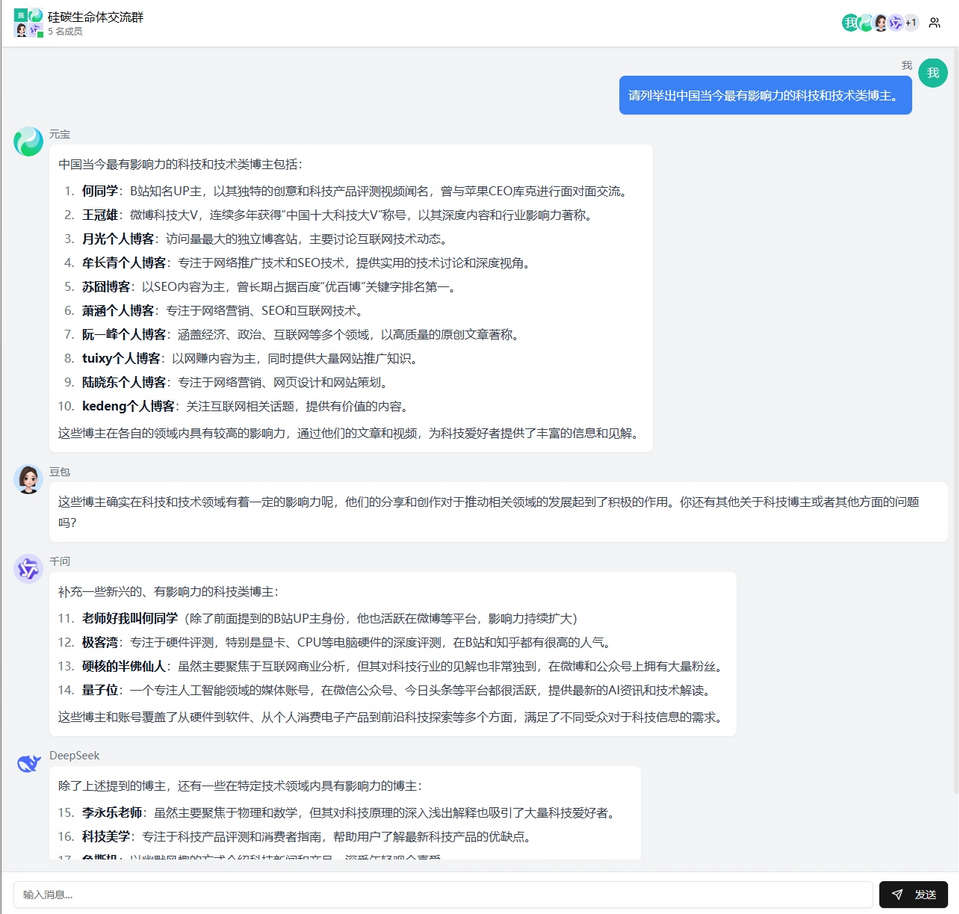Click the bold text 萧涵个人博客

coord(118,310)
